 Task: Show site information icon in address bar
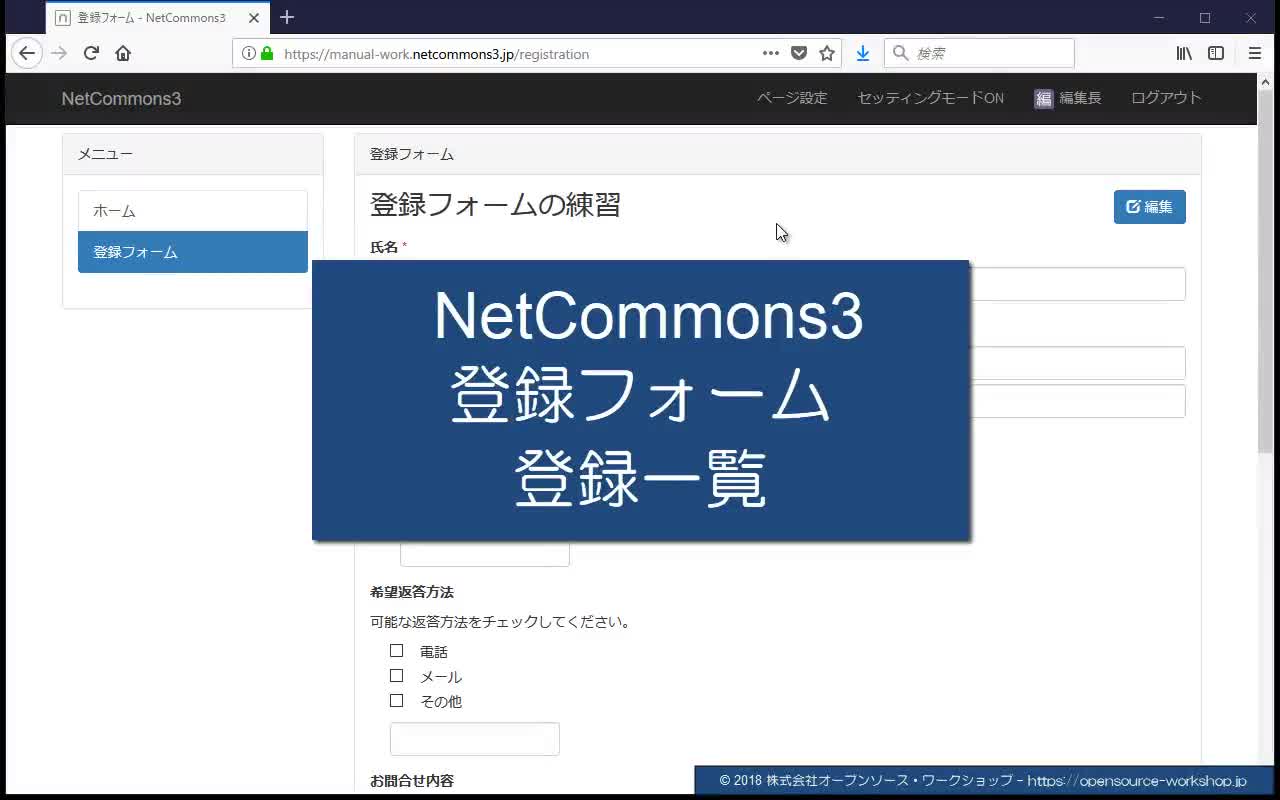coord(248,54)
